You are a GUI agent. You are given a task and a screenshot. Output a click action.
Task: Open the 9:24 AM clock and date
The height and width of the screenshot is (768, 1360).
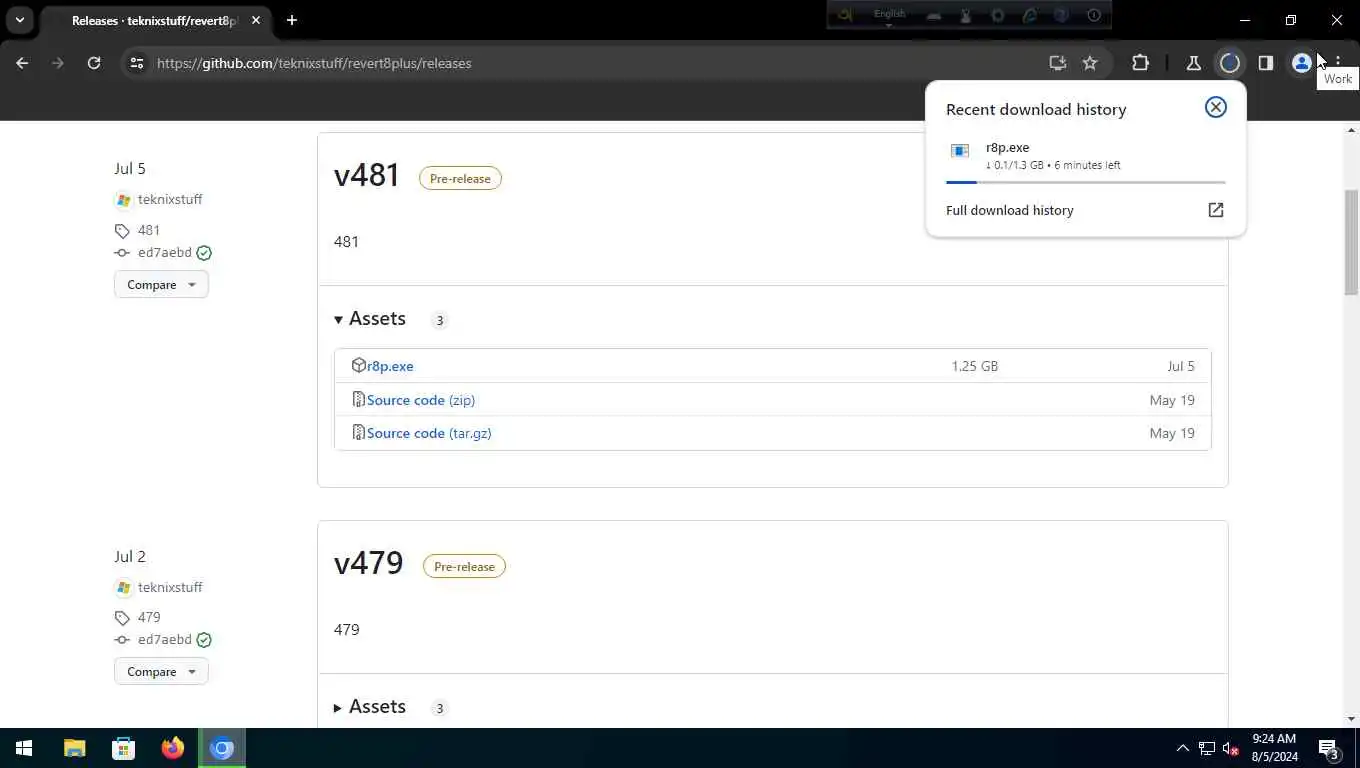point(1273,748)
